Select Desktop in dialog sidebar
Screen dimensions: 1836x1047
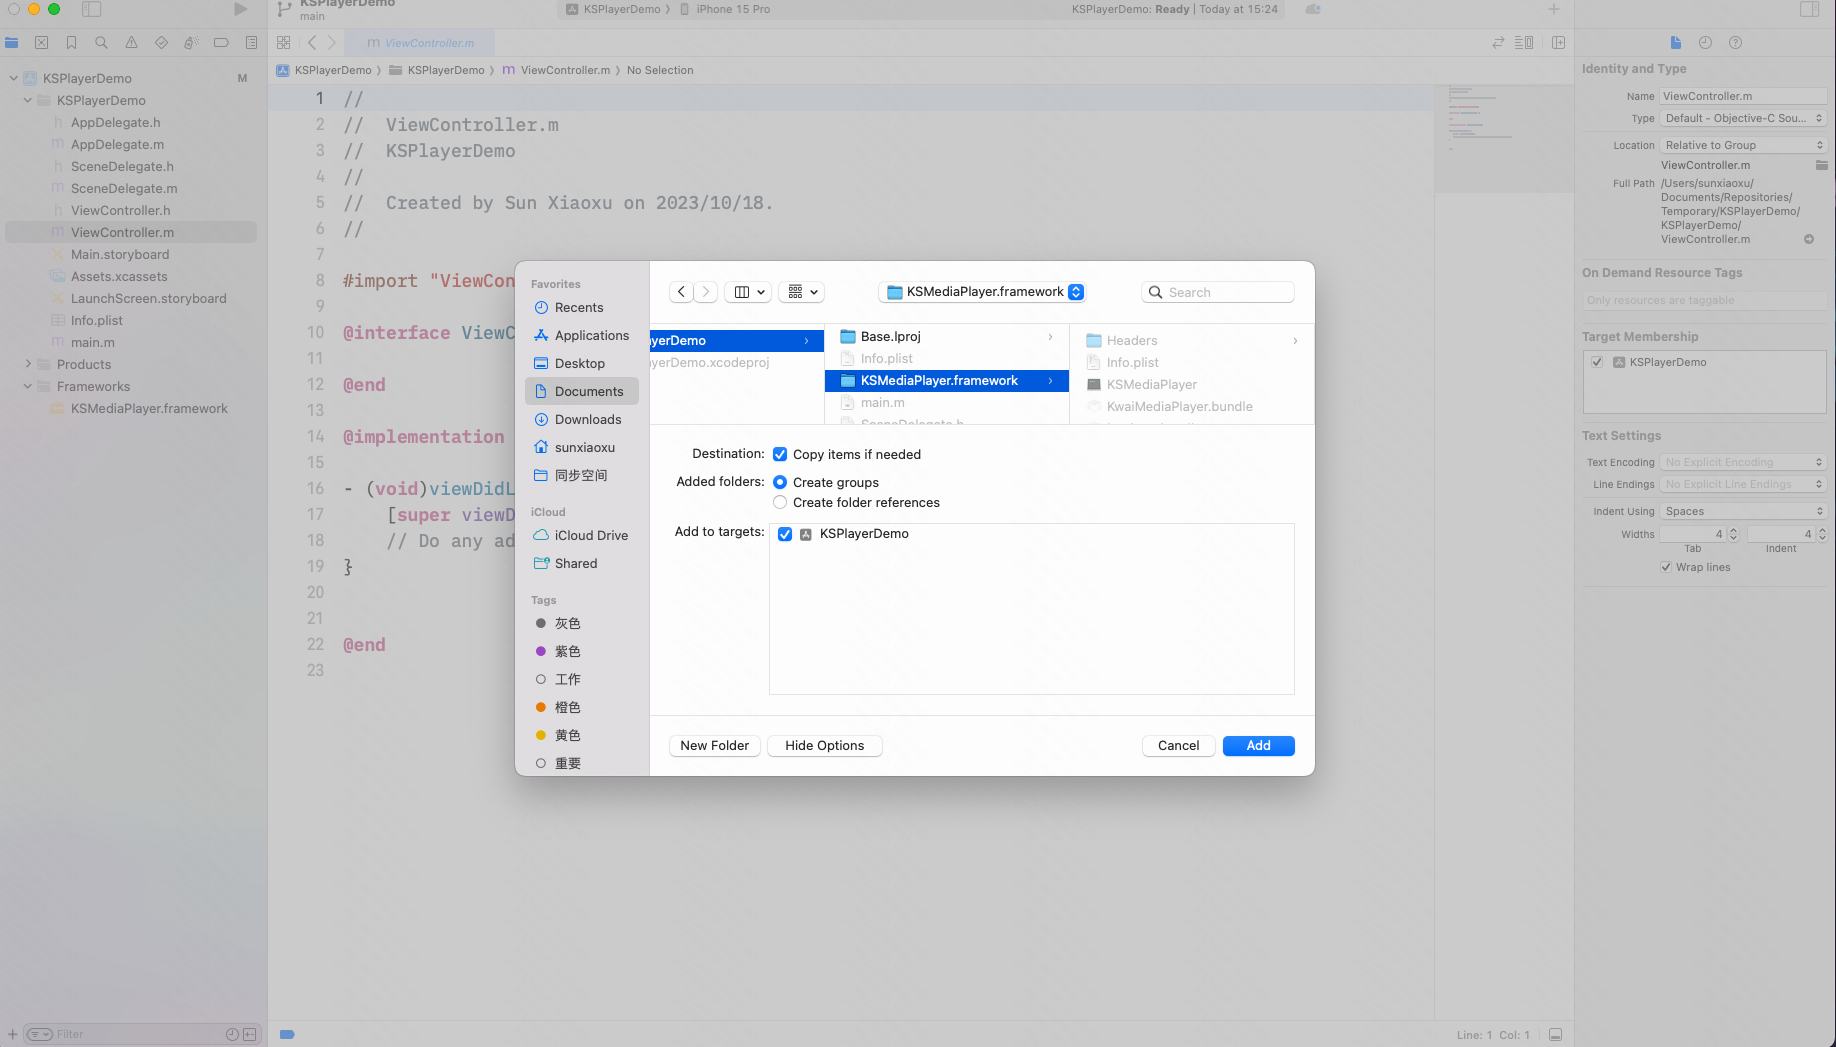[x=581, y=363]
